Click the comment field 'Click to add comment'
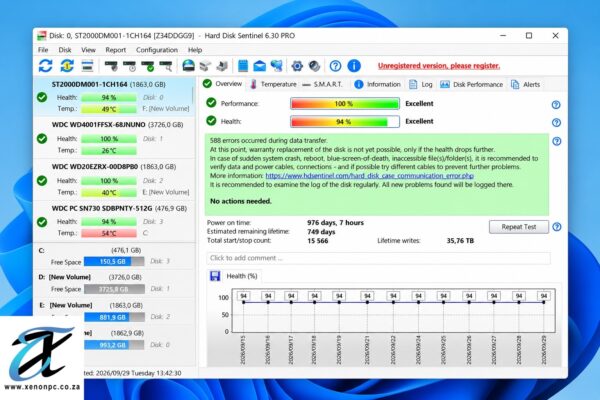The image size is (600, 400). 378,258
